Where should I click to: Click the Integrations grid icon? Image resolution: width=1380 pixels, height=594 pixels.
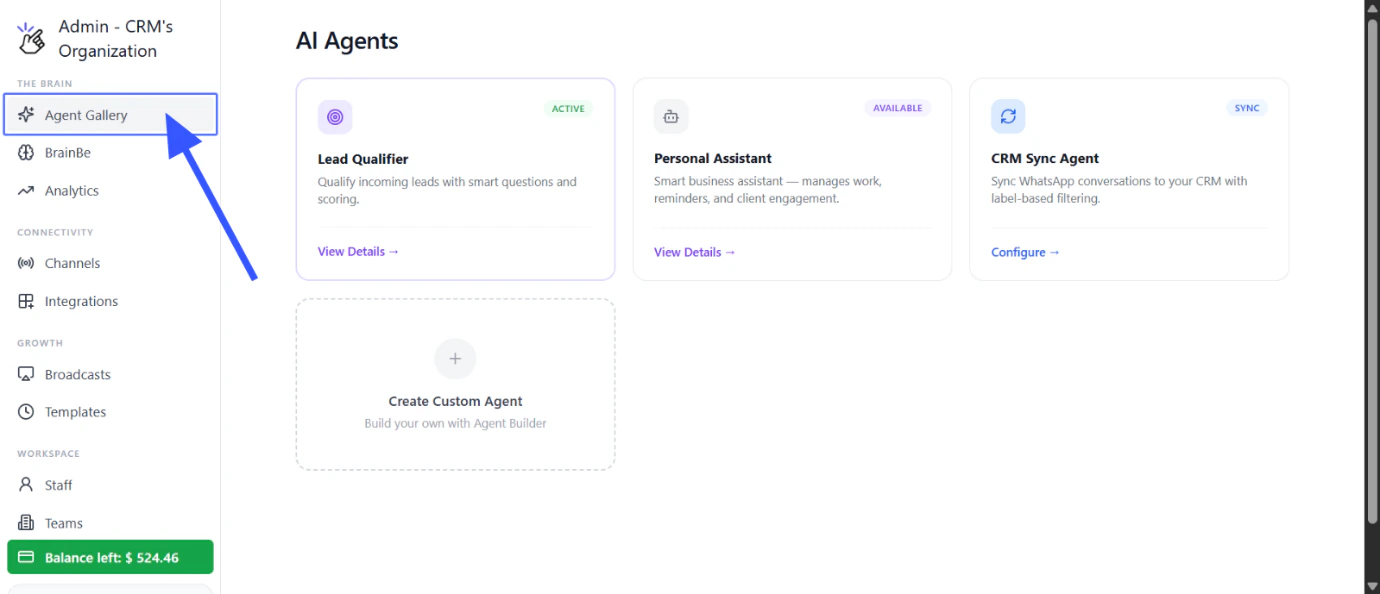(26, 301)
